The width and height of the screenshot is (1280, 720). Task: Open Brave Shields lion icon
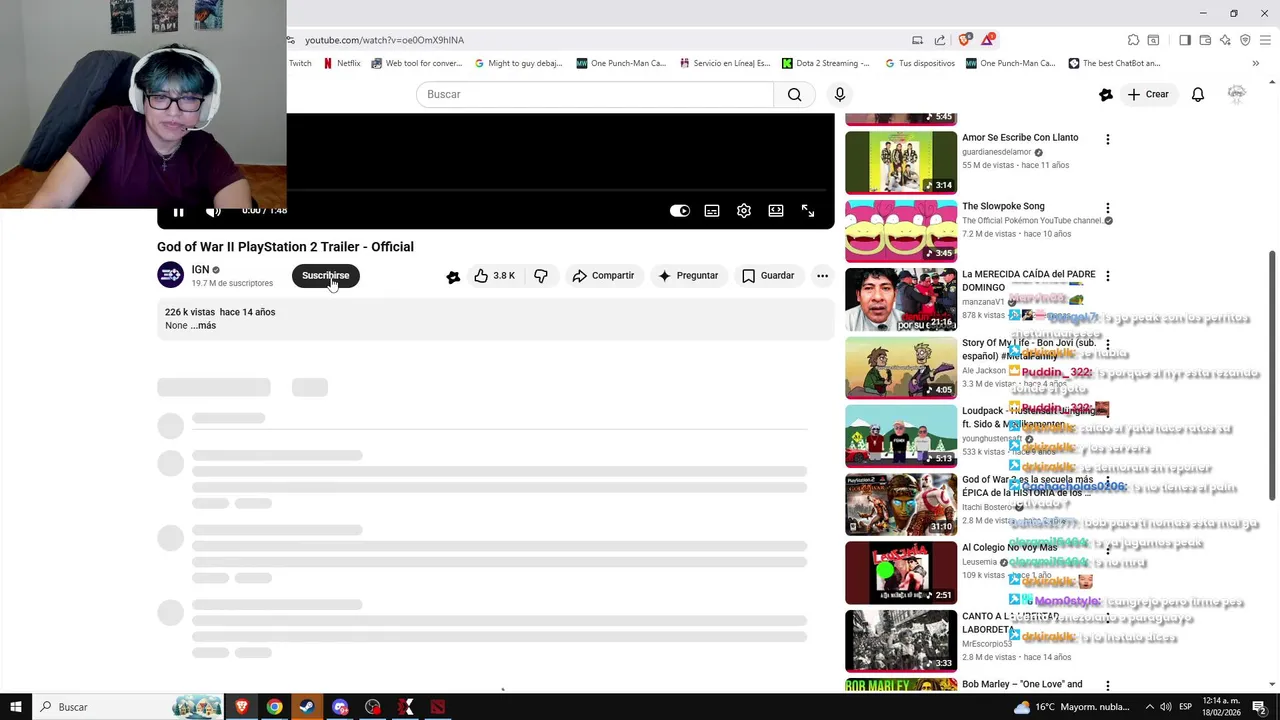click(964, 40)
